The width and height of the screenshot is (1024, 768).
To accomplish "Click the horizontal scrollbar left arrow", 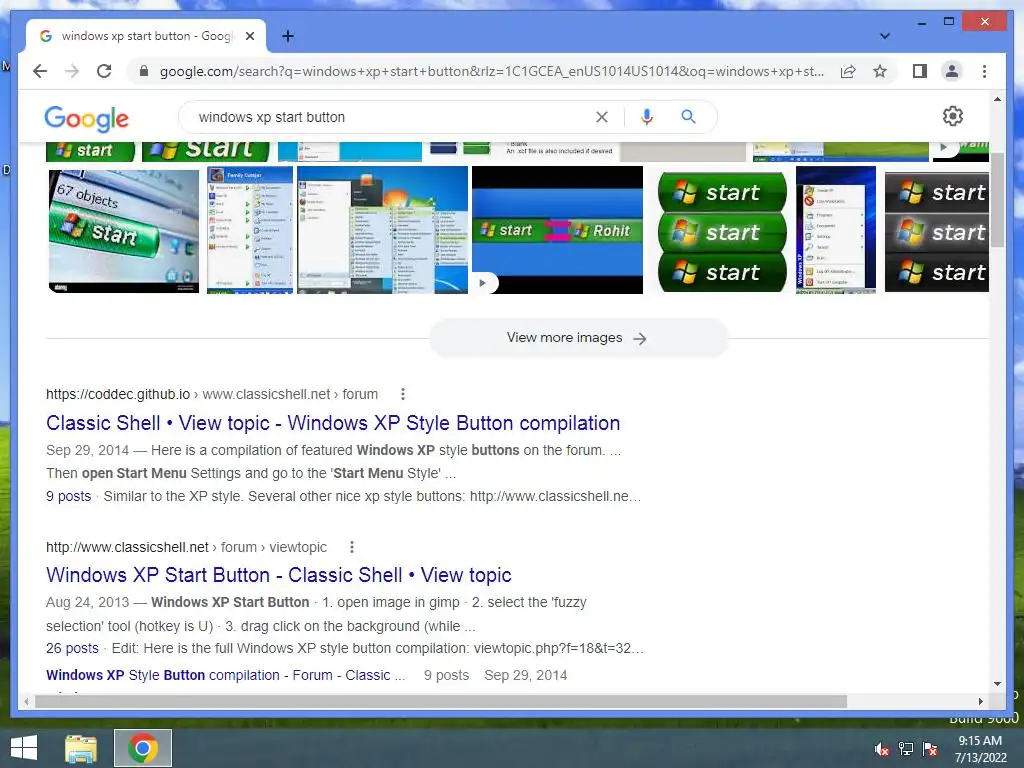I will tap(26, 701).
